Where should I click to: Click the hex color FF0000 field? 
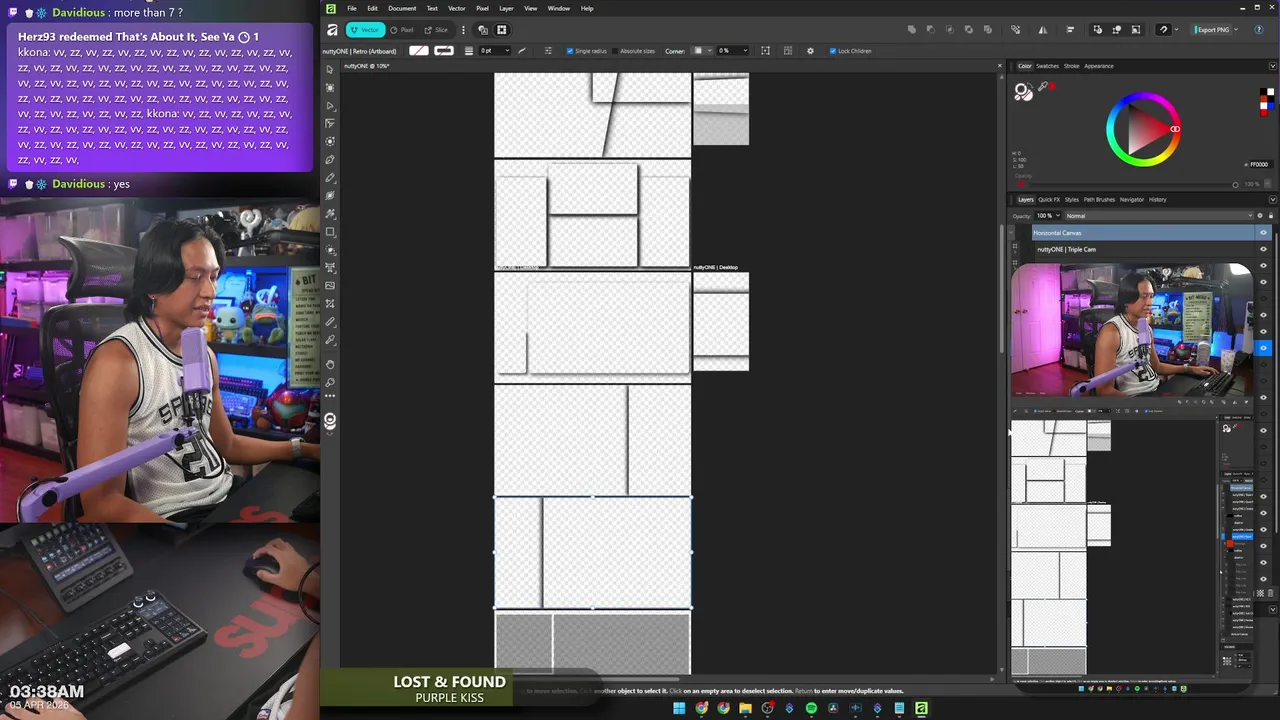1259,165
